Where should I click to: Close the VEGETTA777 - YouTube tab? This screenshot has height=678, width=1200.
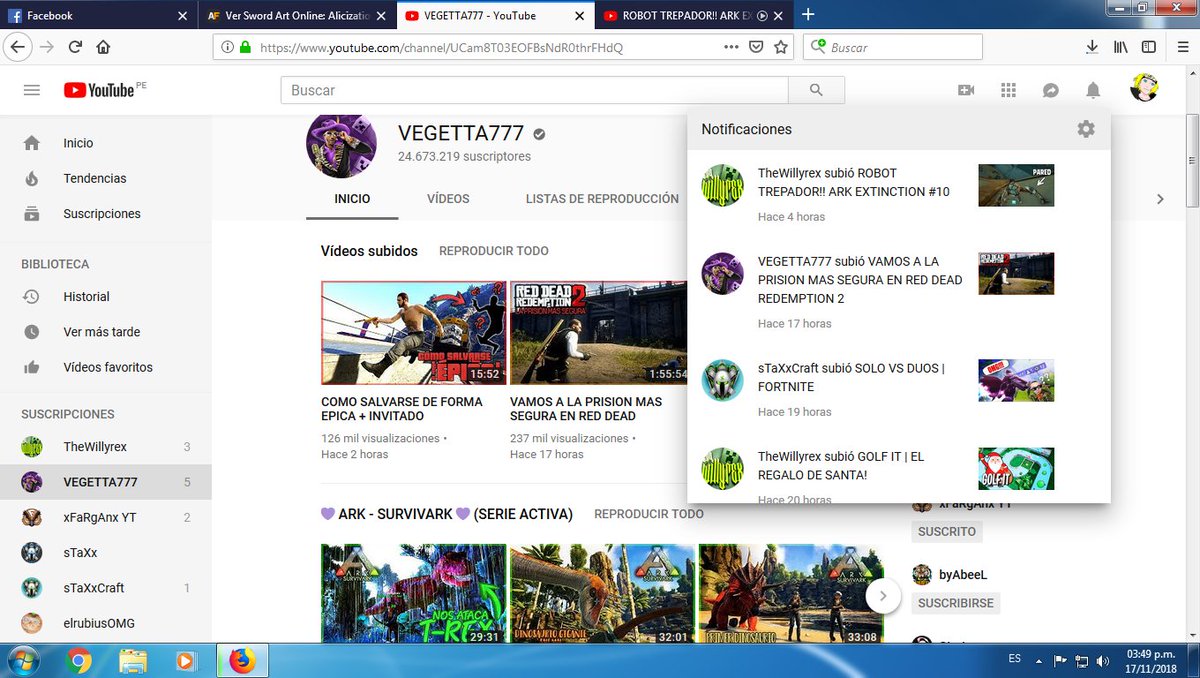[x=579, y=16]
